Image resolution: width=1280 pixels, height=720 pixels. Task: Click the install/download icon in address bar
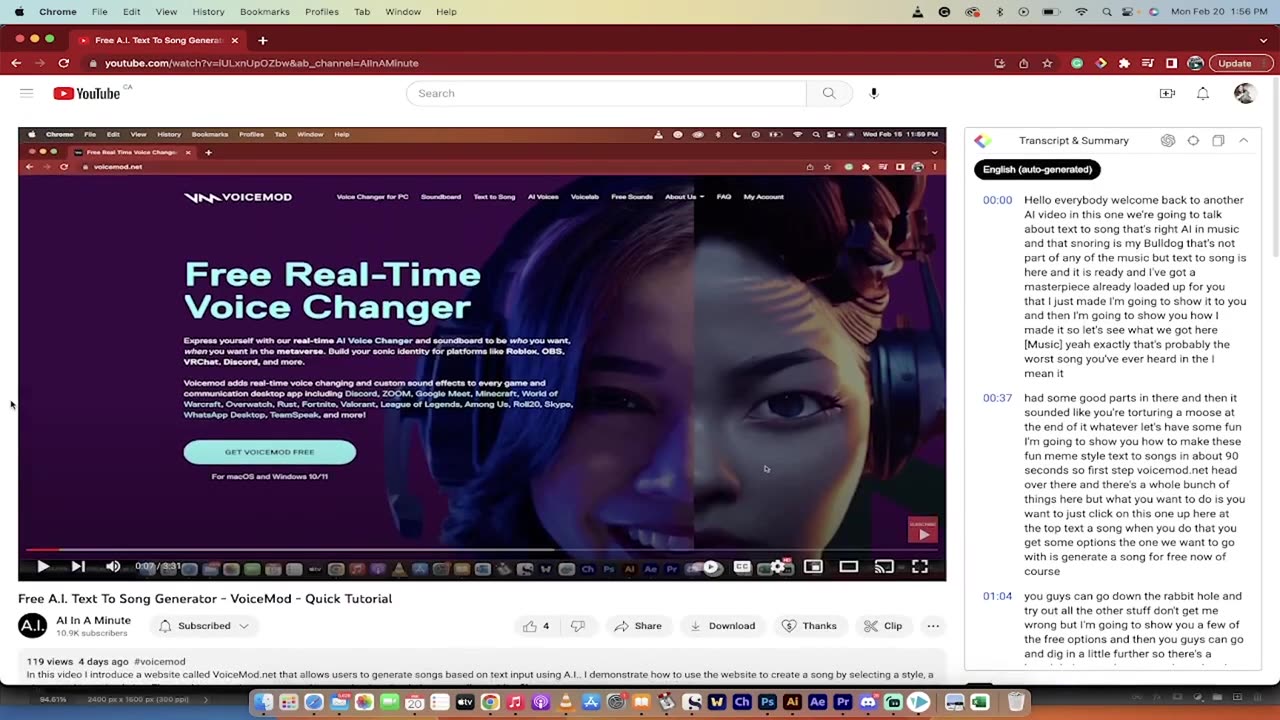point(999,63)
